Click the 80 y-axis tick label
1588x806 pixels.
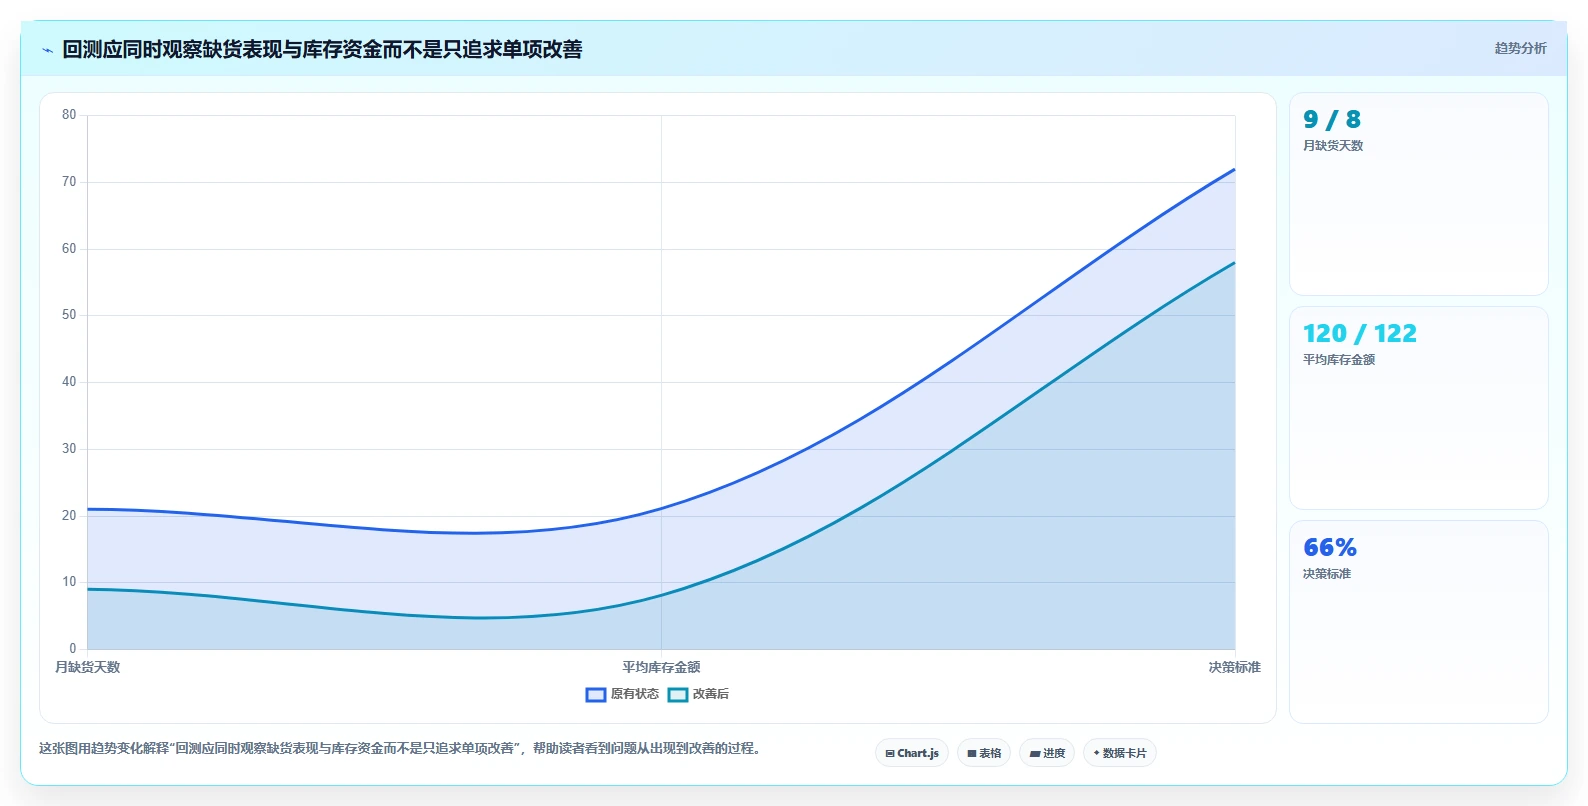click(69, 115)
